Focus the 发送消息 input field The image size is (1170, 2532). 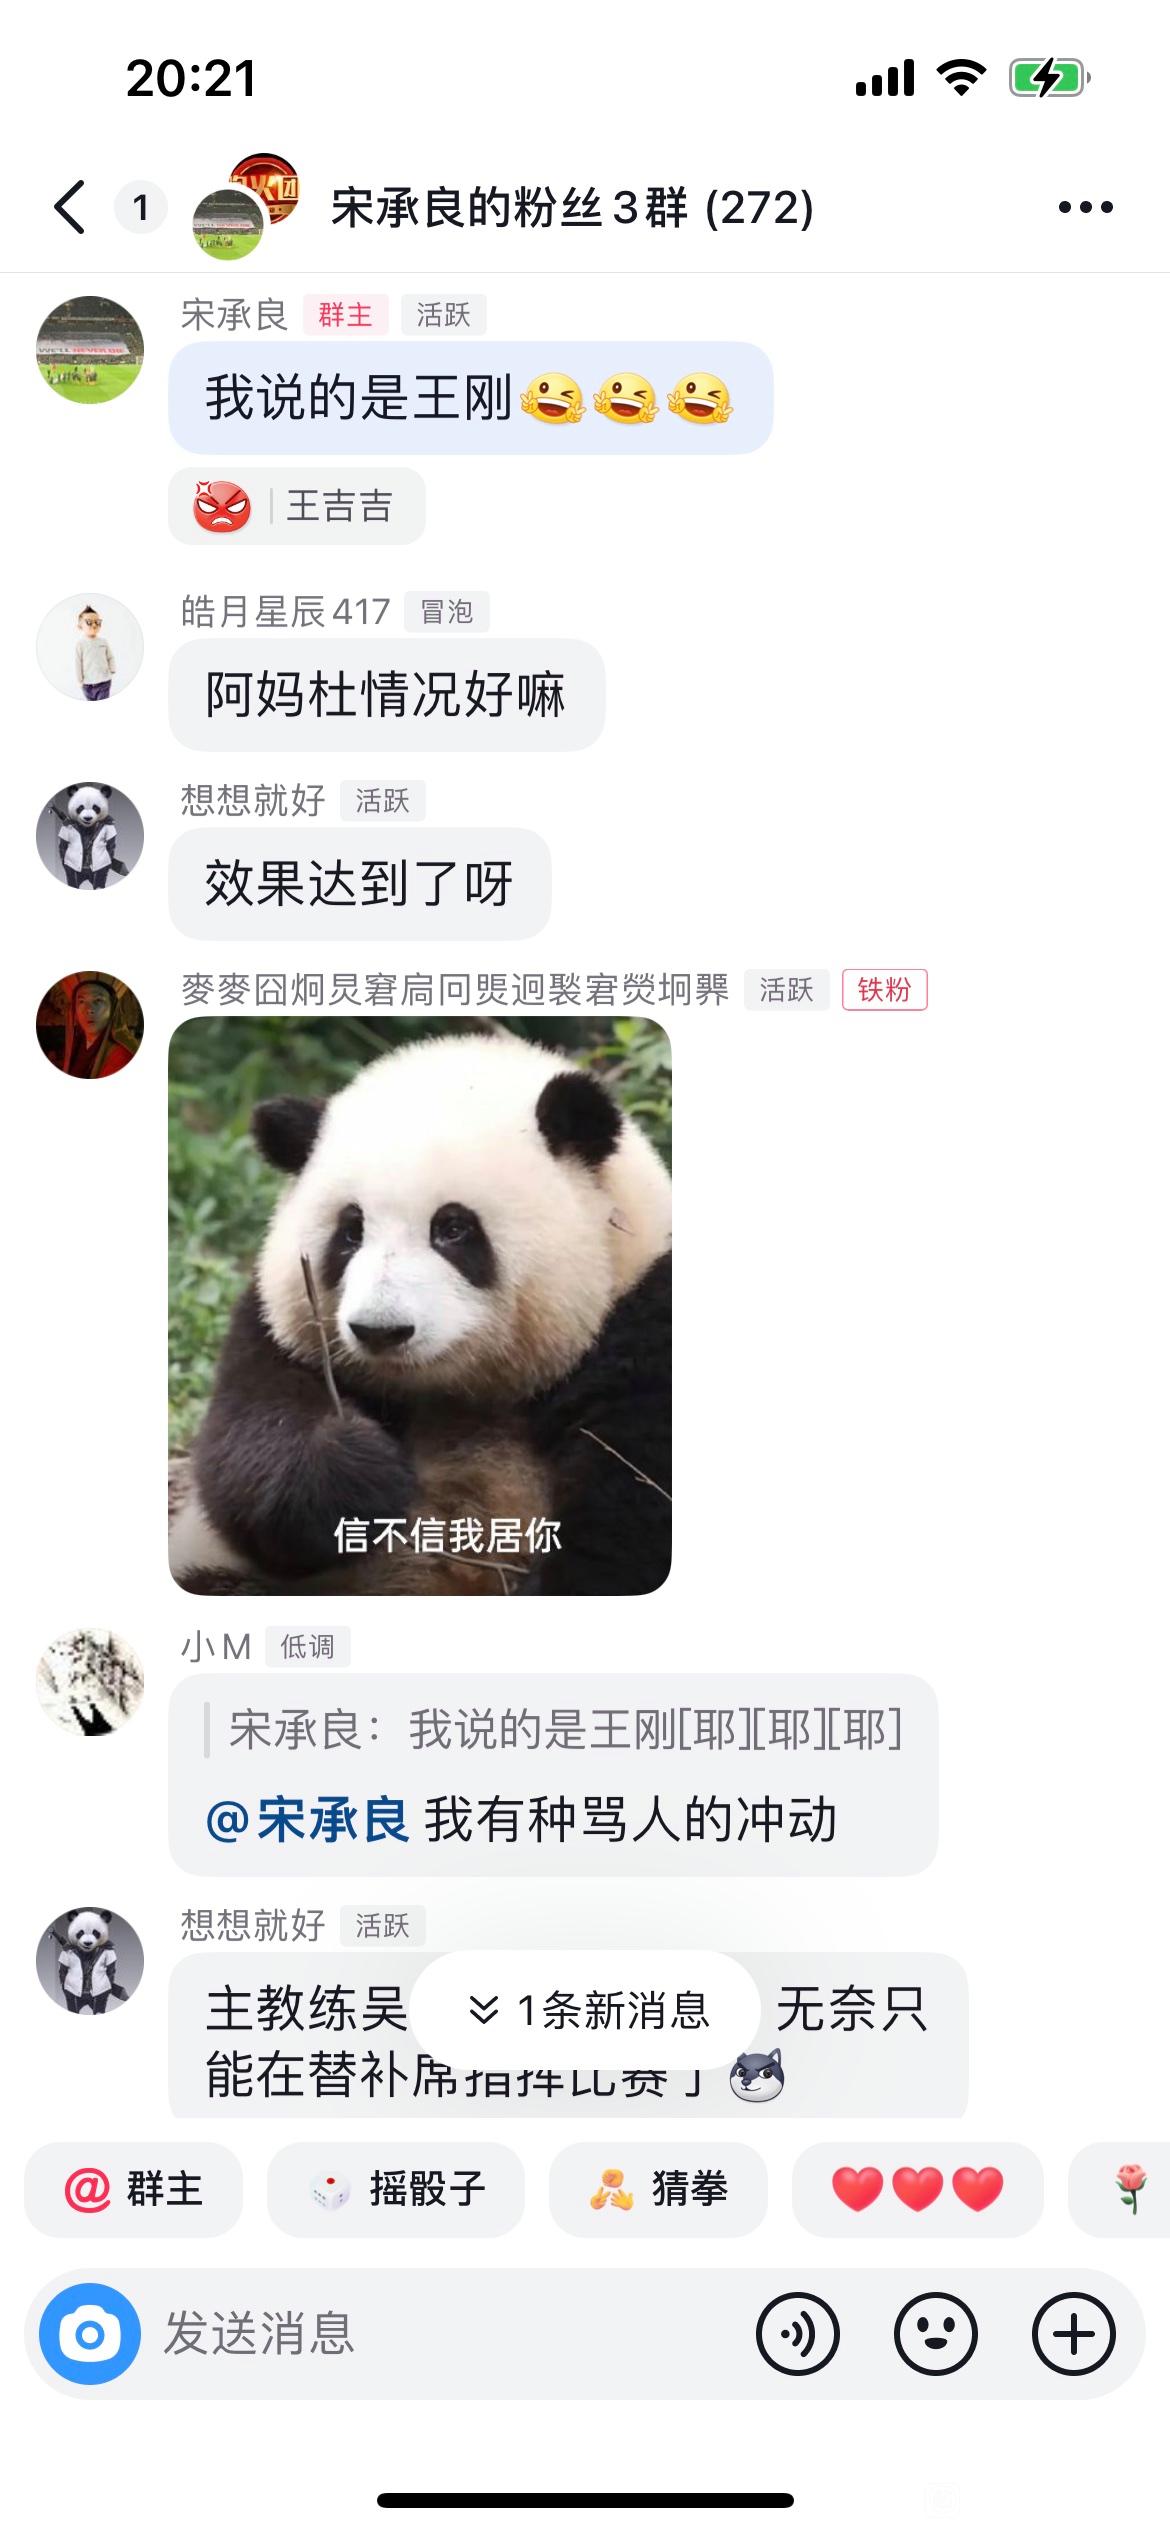[x=450, y=2335]
